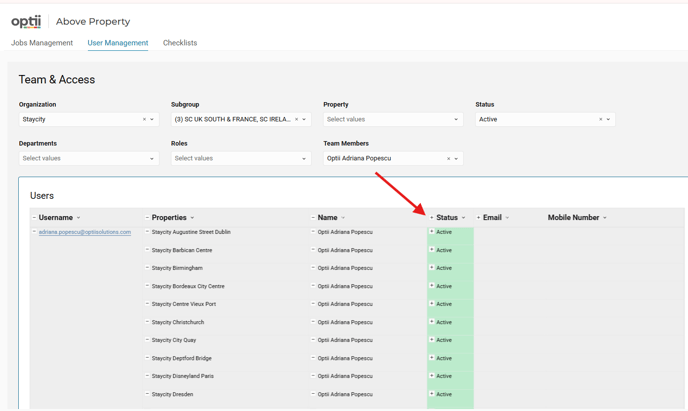Collapse the Name column header
Viewport: 688px width, 411px height.
(x=313, y=218)
